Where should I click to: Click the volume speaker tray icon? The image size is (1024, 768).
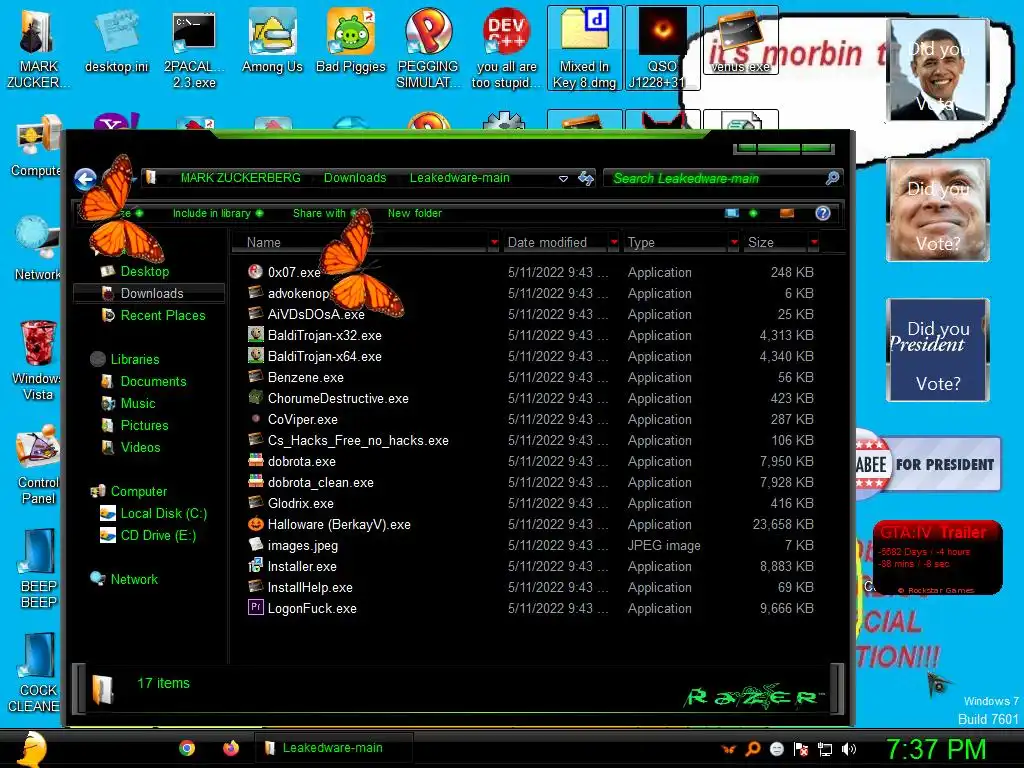(849, 749)
